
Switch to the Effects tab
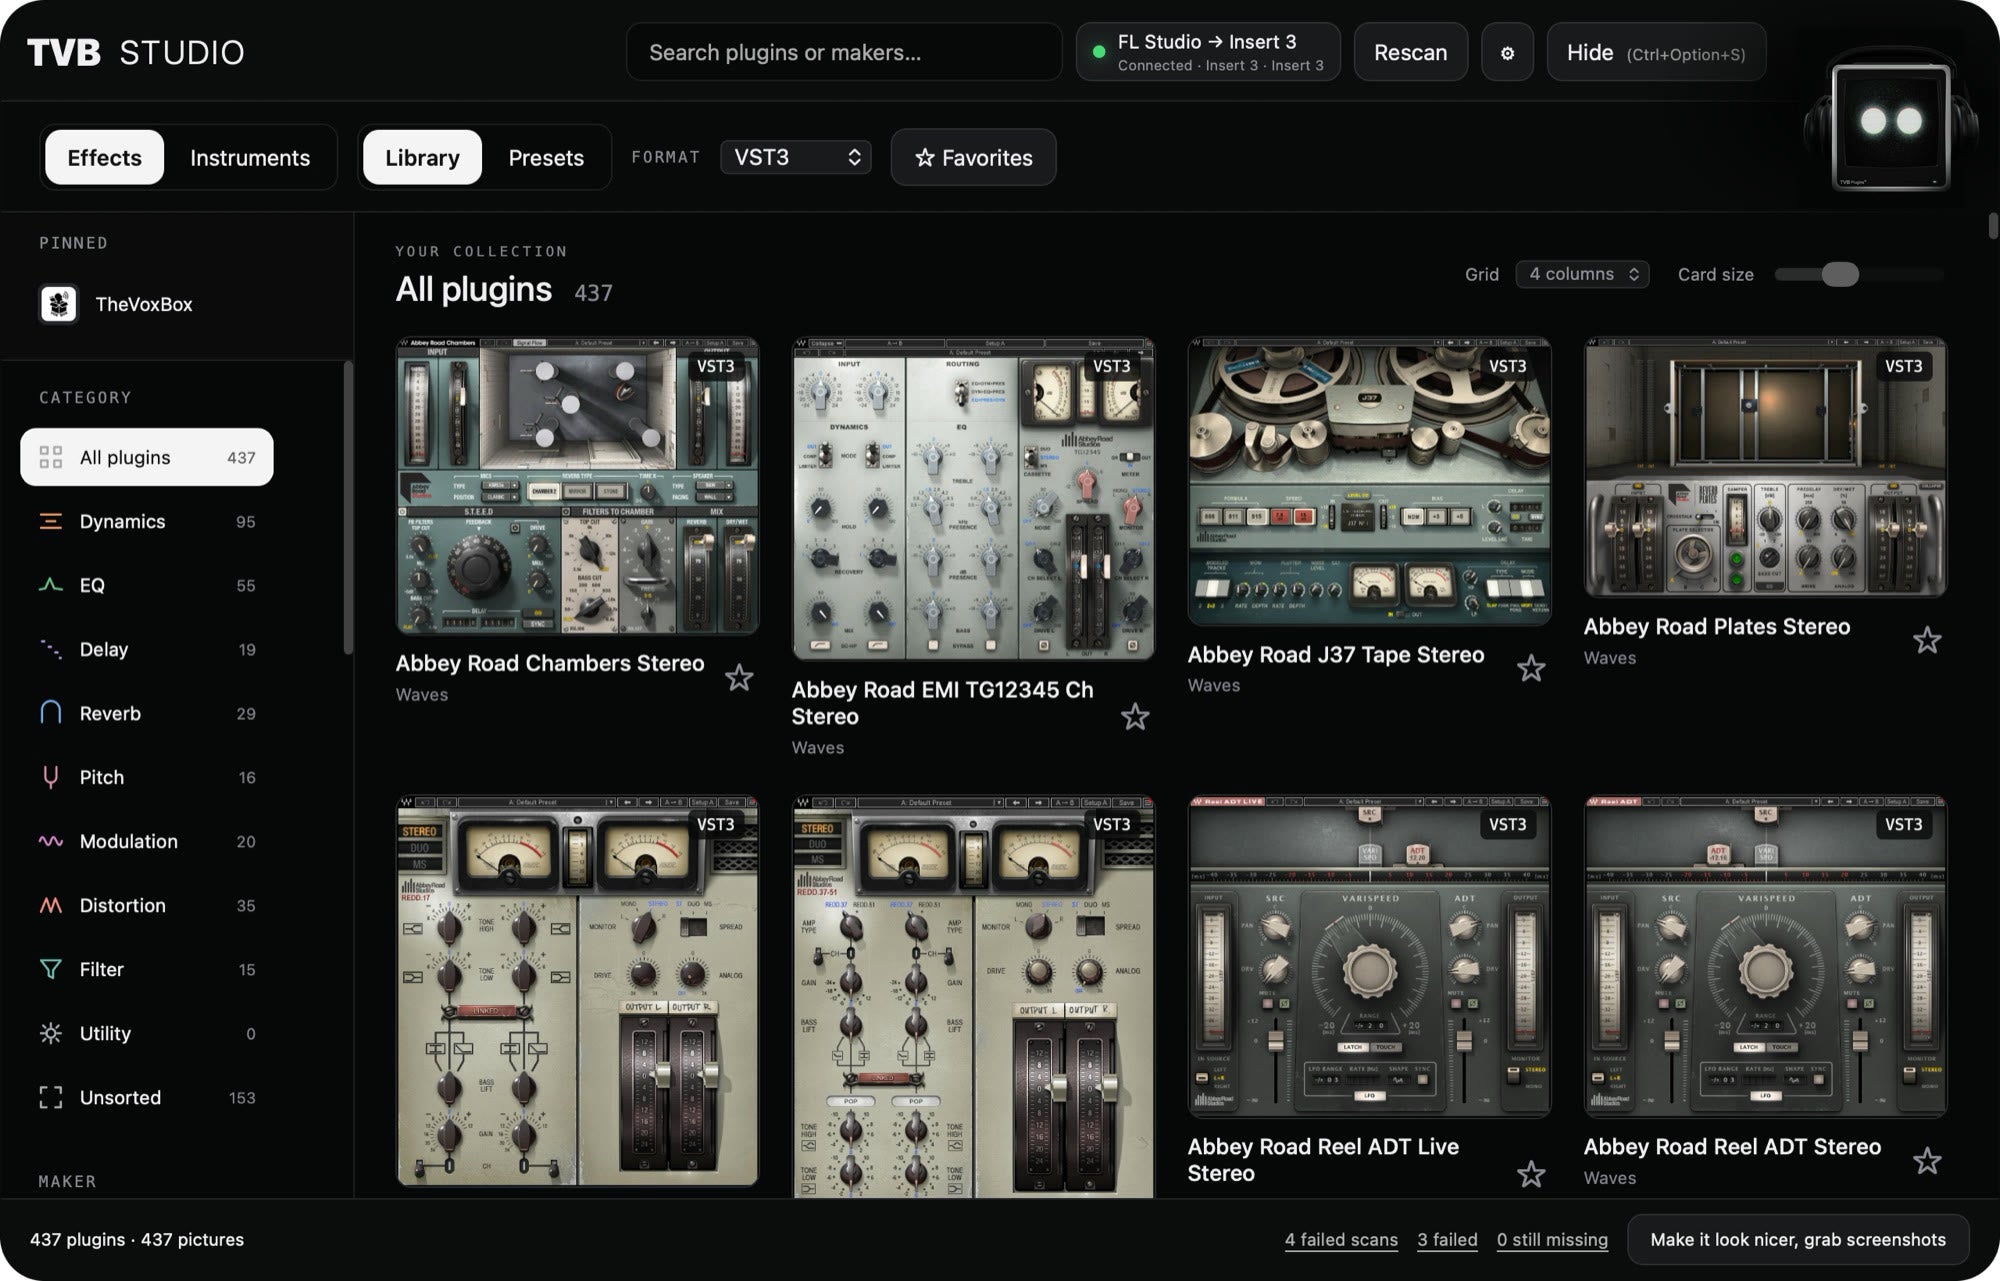coord(104,157)
